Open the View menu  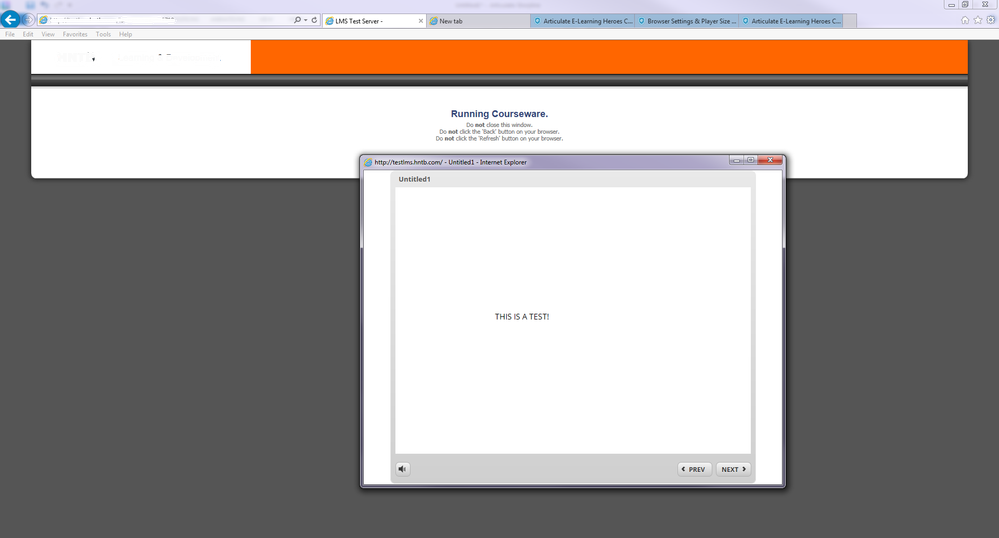[x=48, y=34]
